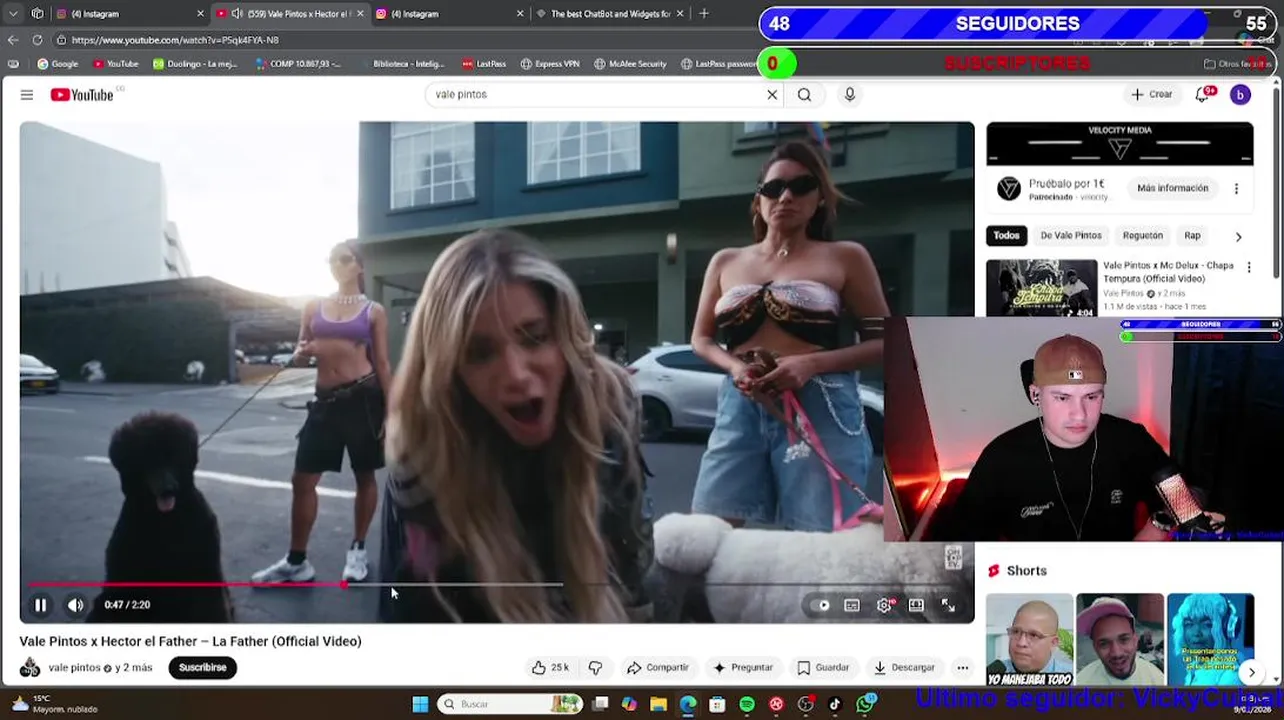
Task: Open the Velocity ad options menu
Action: pos(1236,188)
